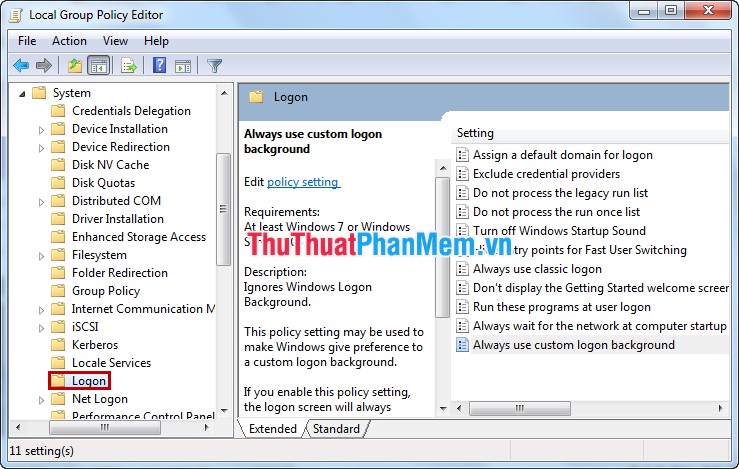
Task: Toggle Show/Hide Action Pane icon
Action: 183,66
